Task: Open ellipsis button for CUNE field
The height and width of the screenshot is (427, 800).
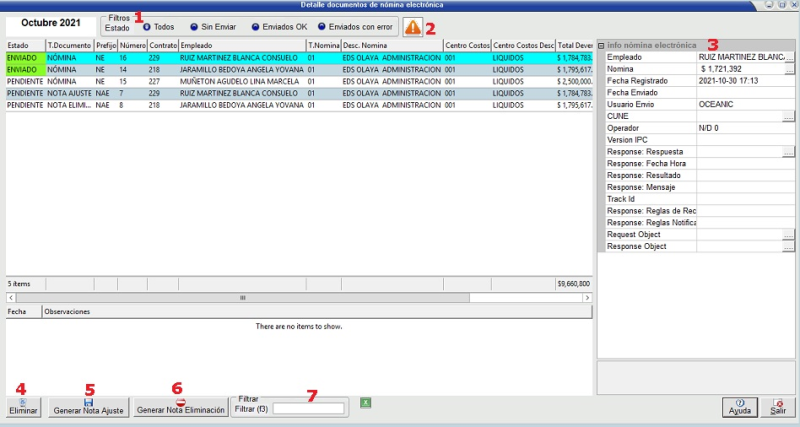Action: coord(788,117)
